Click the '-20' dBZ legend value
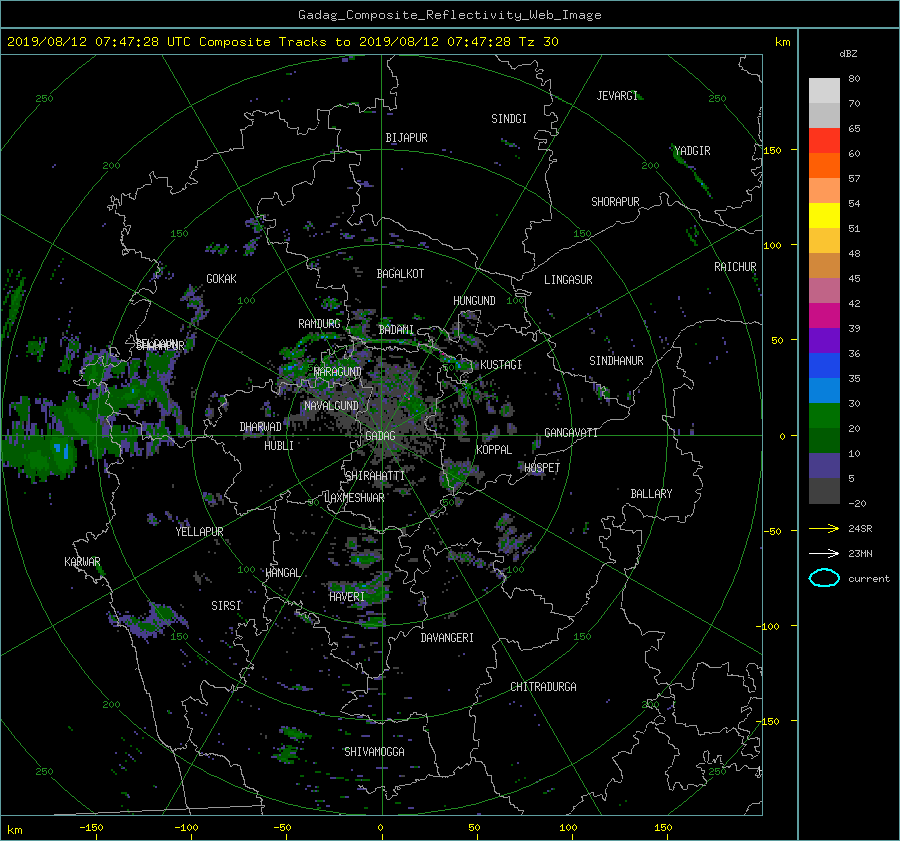The image size is (900, 841). tap(857, 503)
